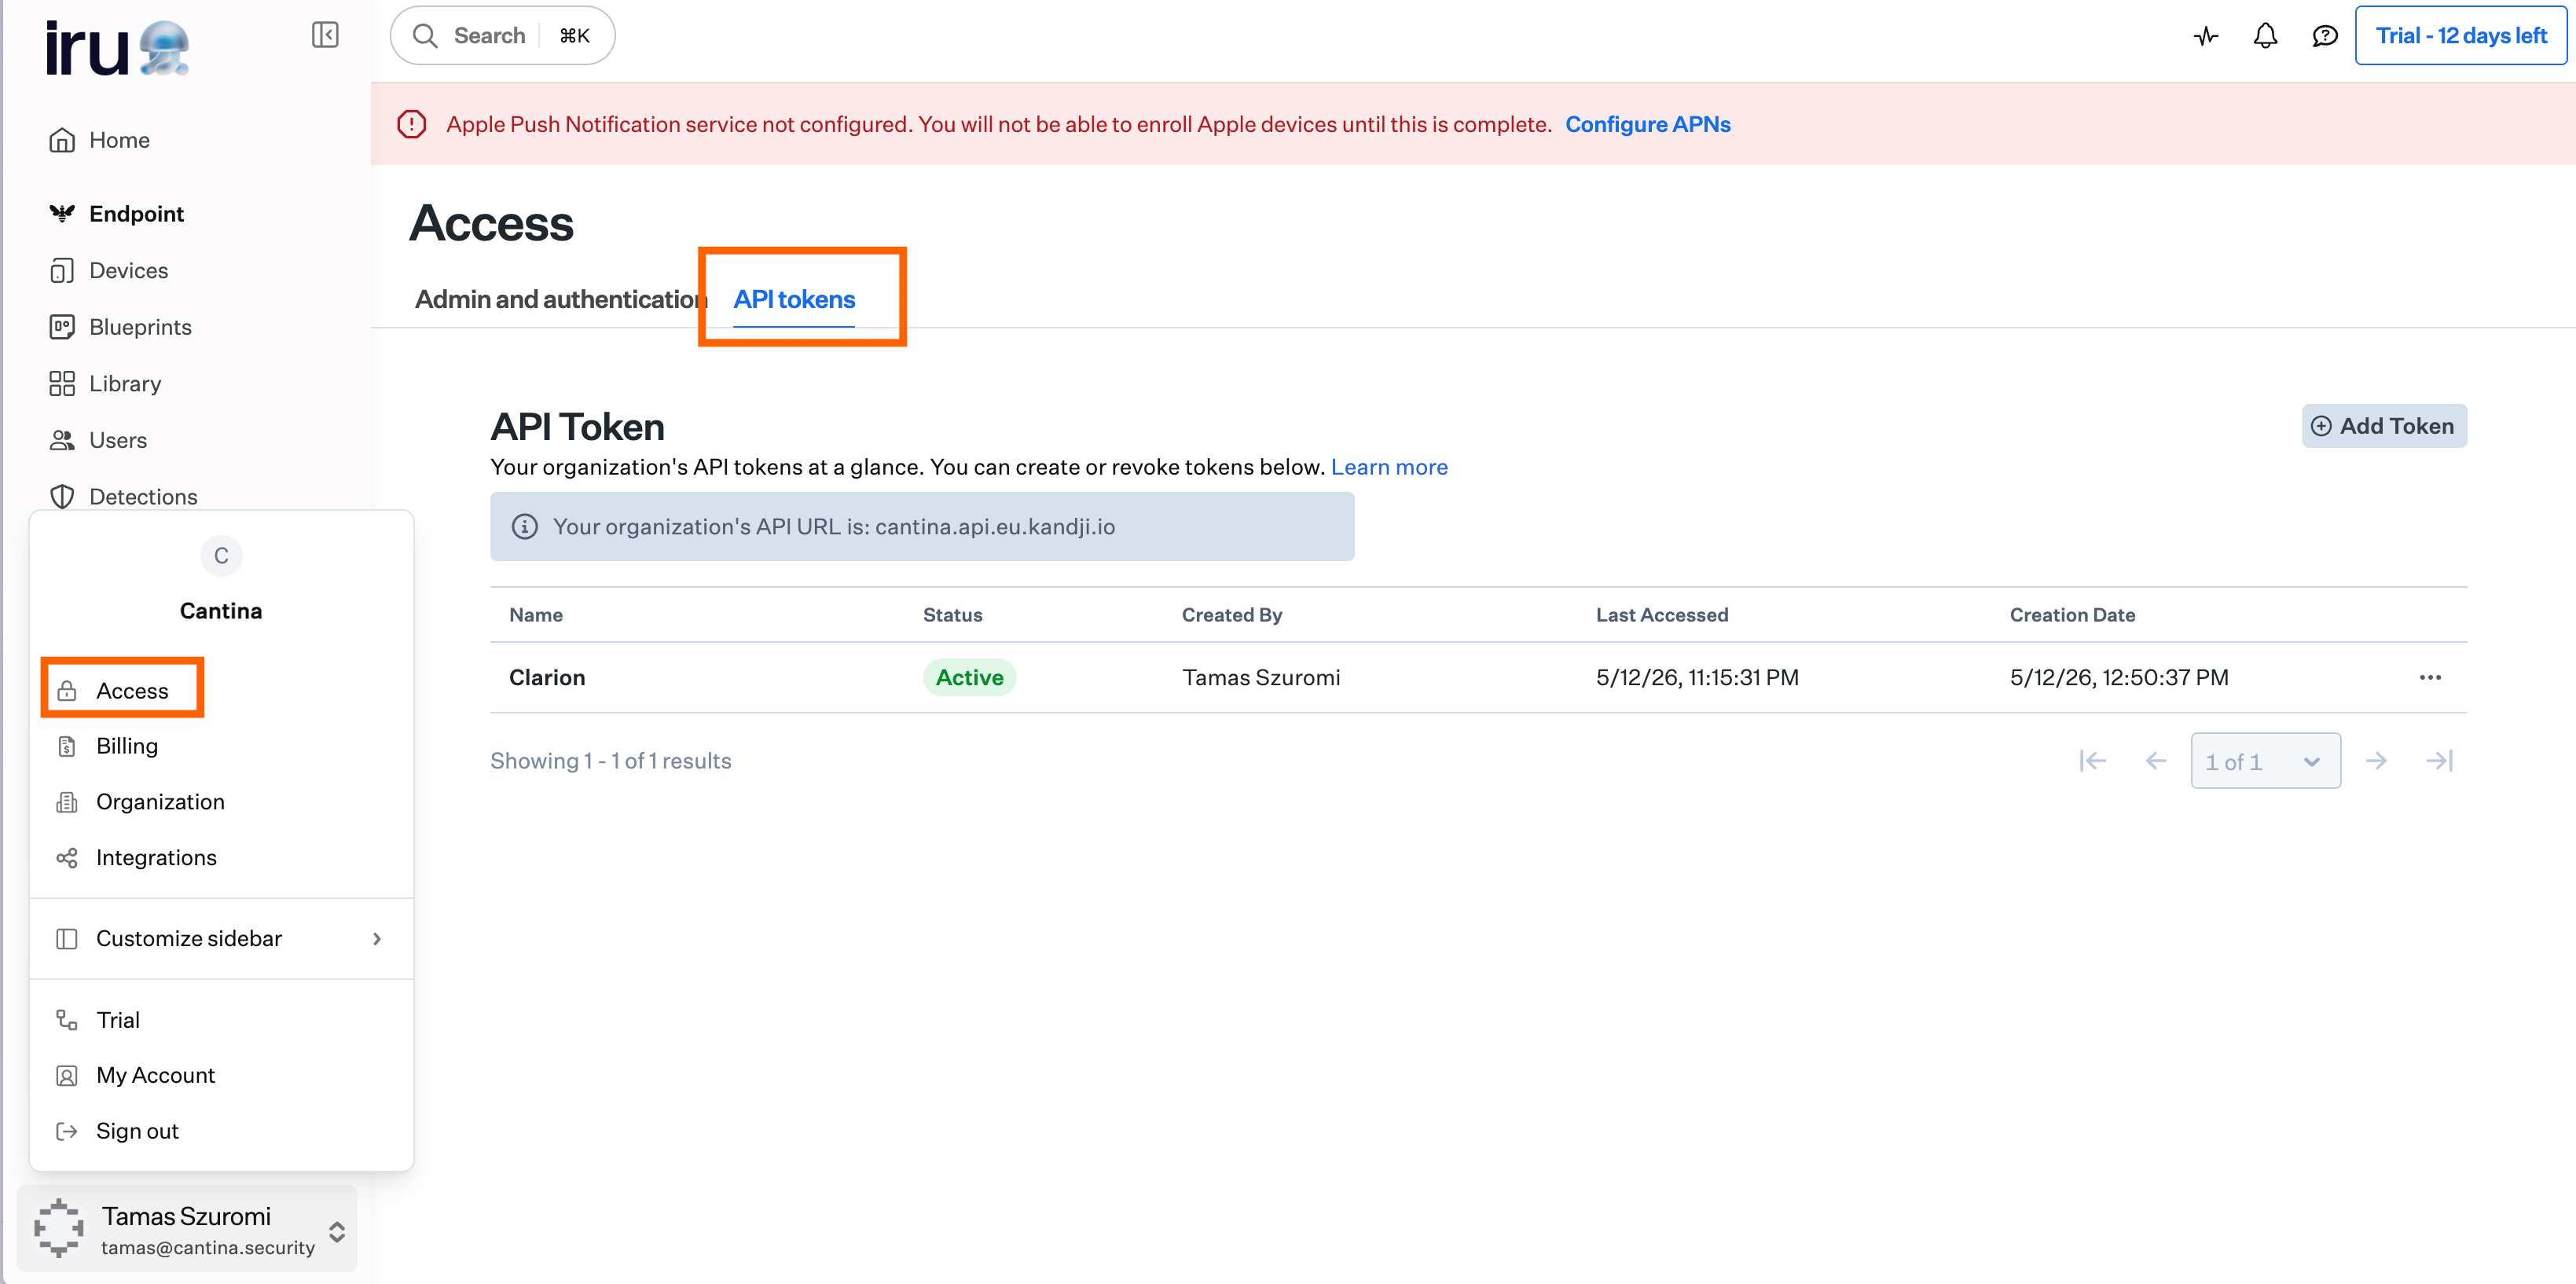Expand the Customize sidebar submenu
Image resolution: width=2576 pixels, height=1284 pixels.
[220, 938]
